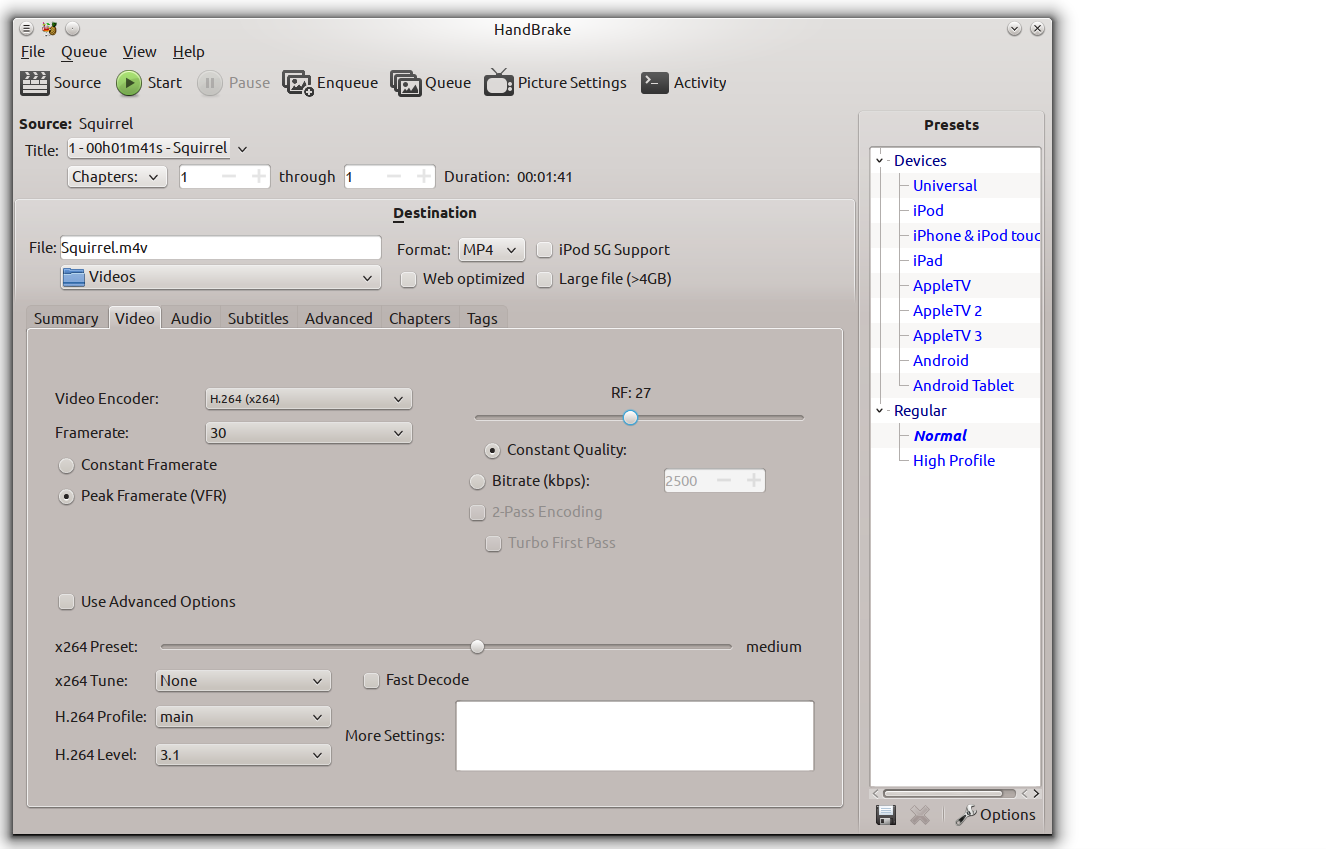Check Large file (>4GB) option
1326x849 pixels.
[544, 280]
